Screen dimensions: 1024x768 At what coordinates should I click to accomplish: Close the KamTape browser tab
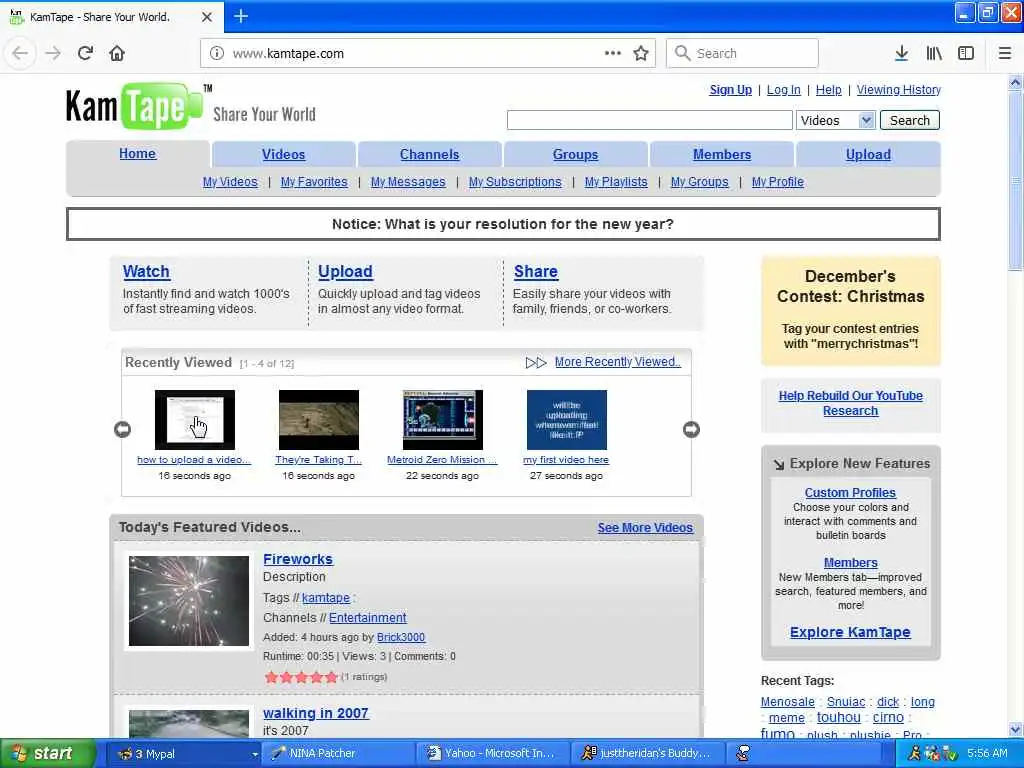click(207, 17)
